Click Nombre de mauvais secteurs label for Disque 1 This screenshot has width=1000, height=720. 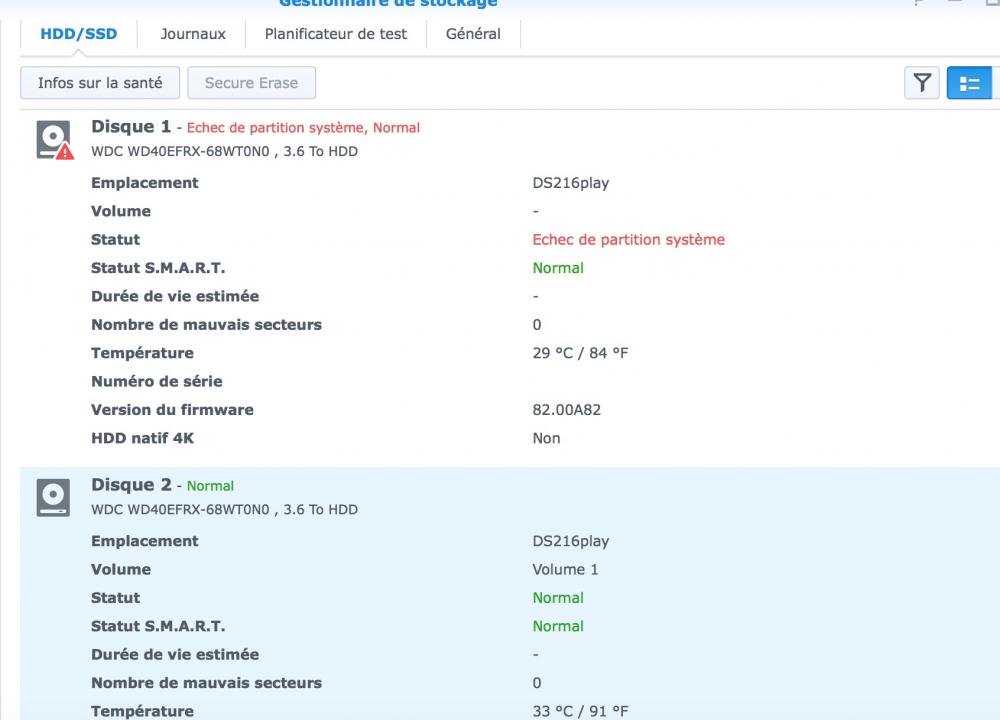coord(207,325)
